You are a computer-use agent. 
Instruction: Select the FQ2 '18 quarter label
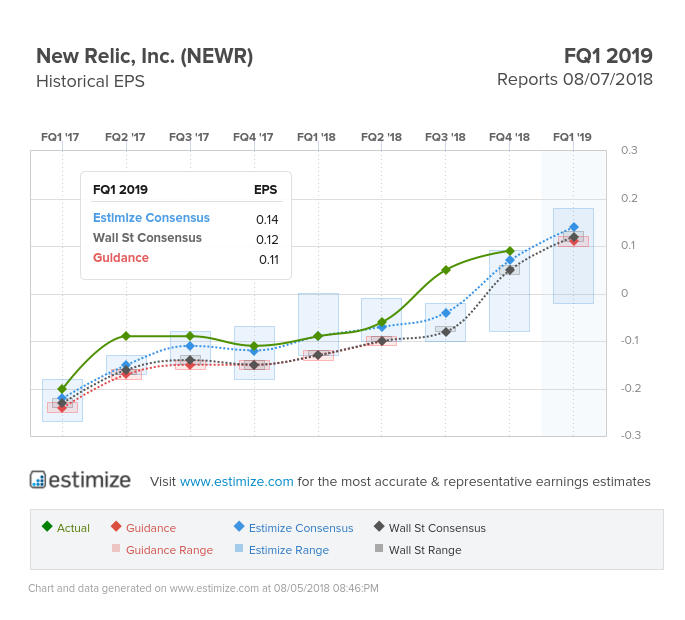tap(381, 137)
